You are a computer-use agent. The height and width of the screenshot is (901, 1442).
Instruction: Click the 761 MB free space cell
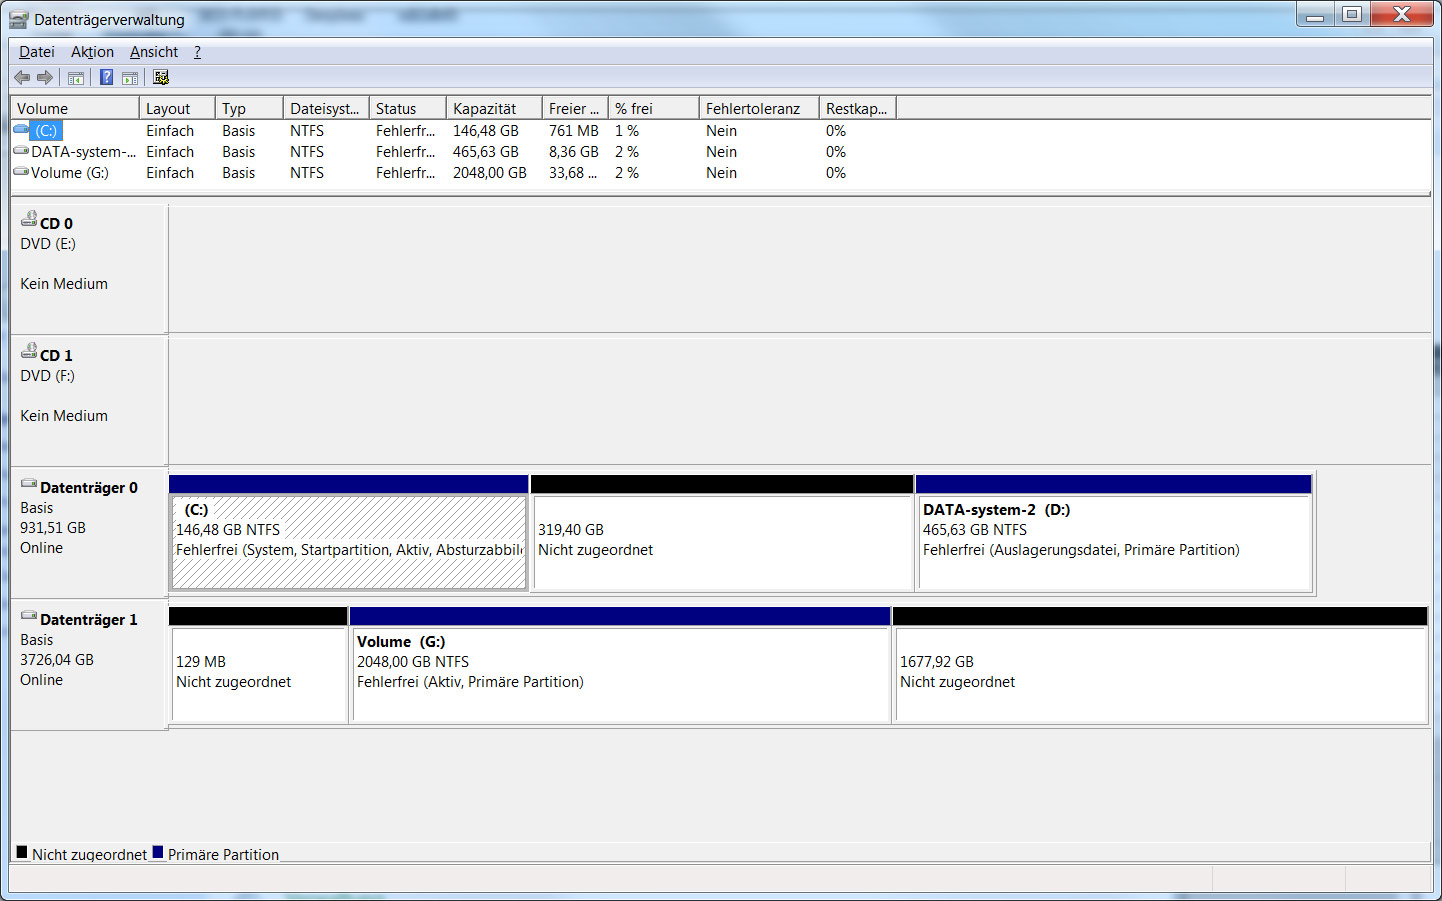[x=574, y=130]
